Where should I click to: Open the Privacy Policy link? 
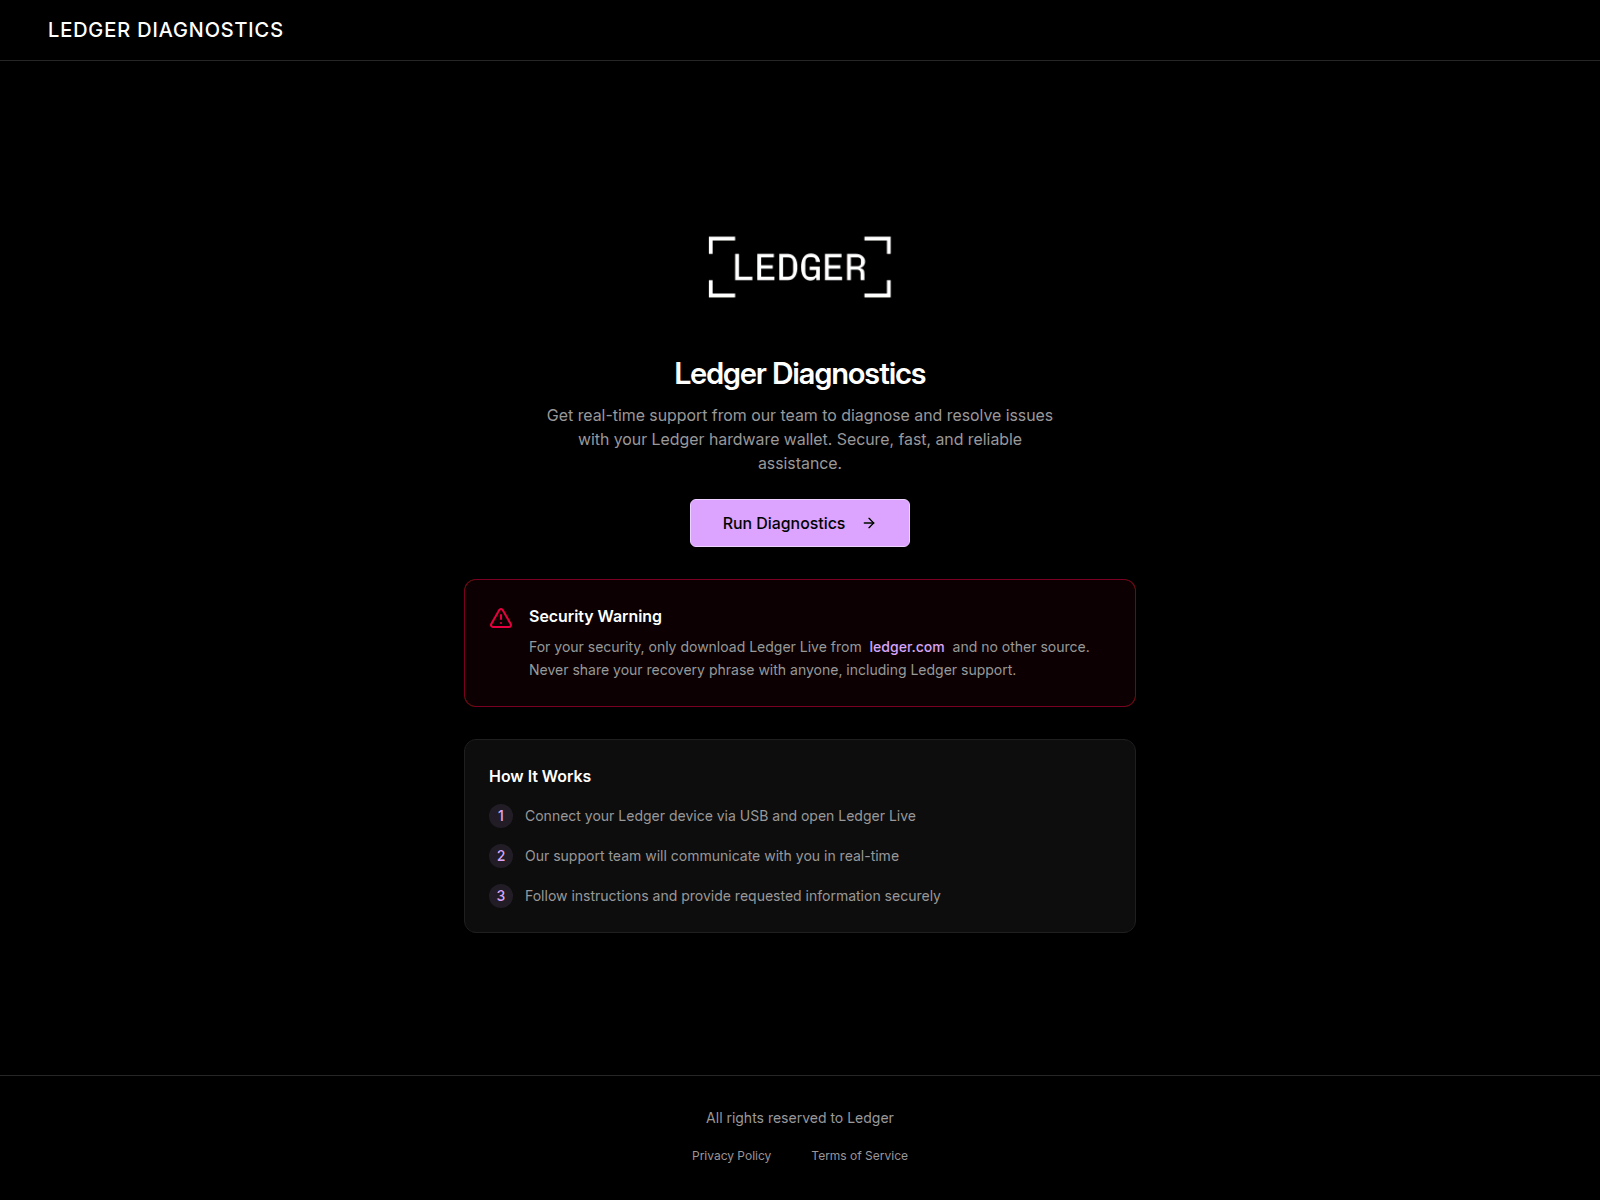732,1156
